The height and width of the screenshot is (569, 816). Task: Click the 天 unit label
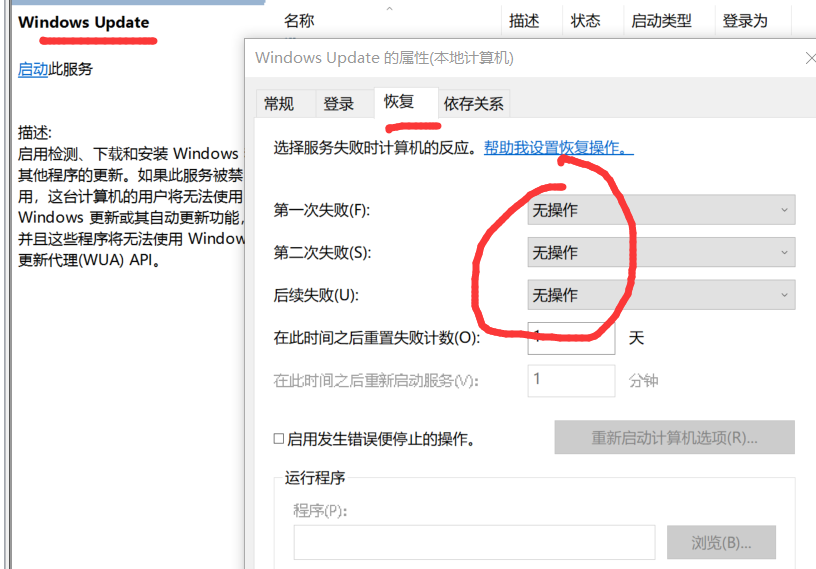point(636,338)
